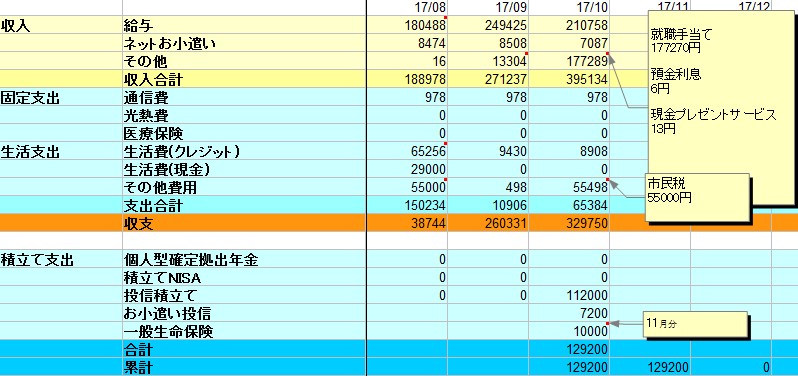Click the その他 cell showing 13304
This screenshot has width=798, height=376.
click(488, 61)
